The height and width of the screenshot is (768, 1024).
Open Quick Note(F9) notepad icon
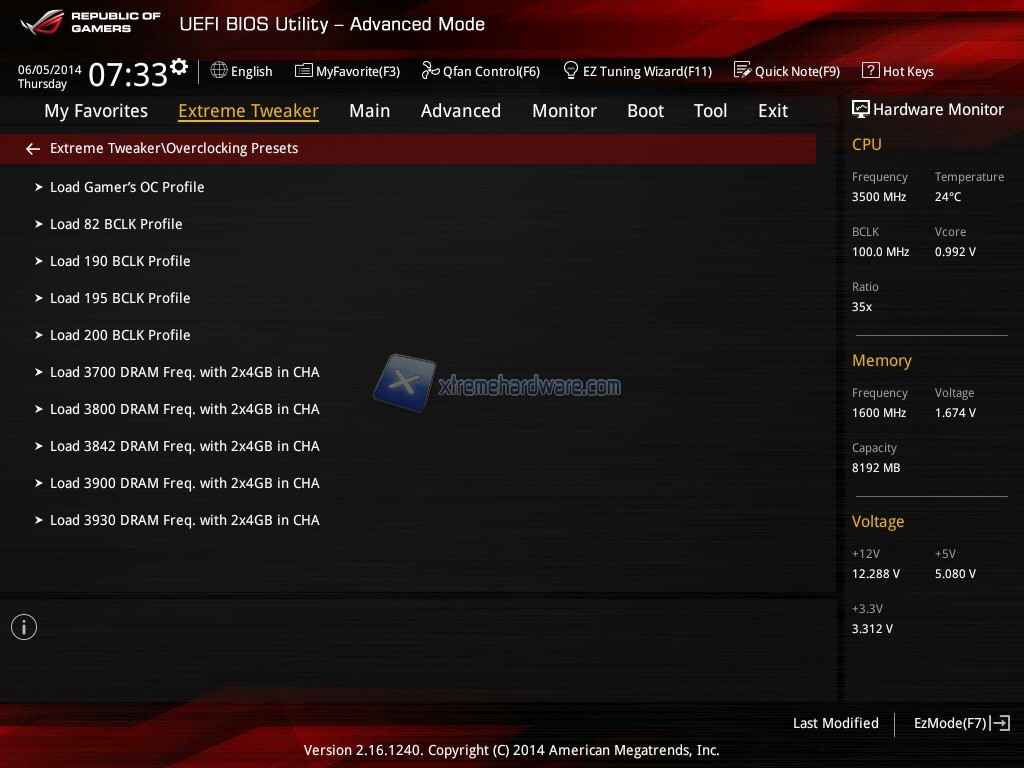(x=742, y=71)
